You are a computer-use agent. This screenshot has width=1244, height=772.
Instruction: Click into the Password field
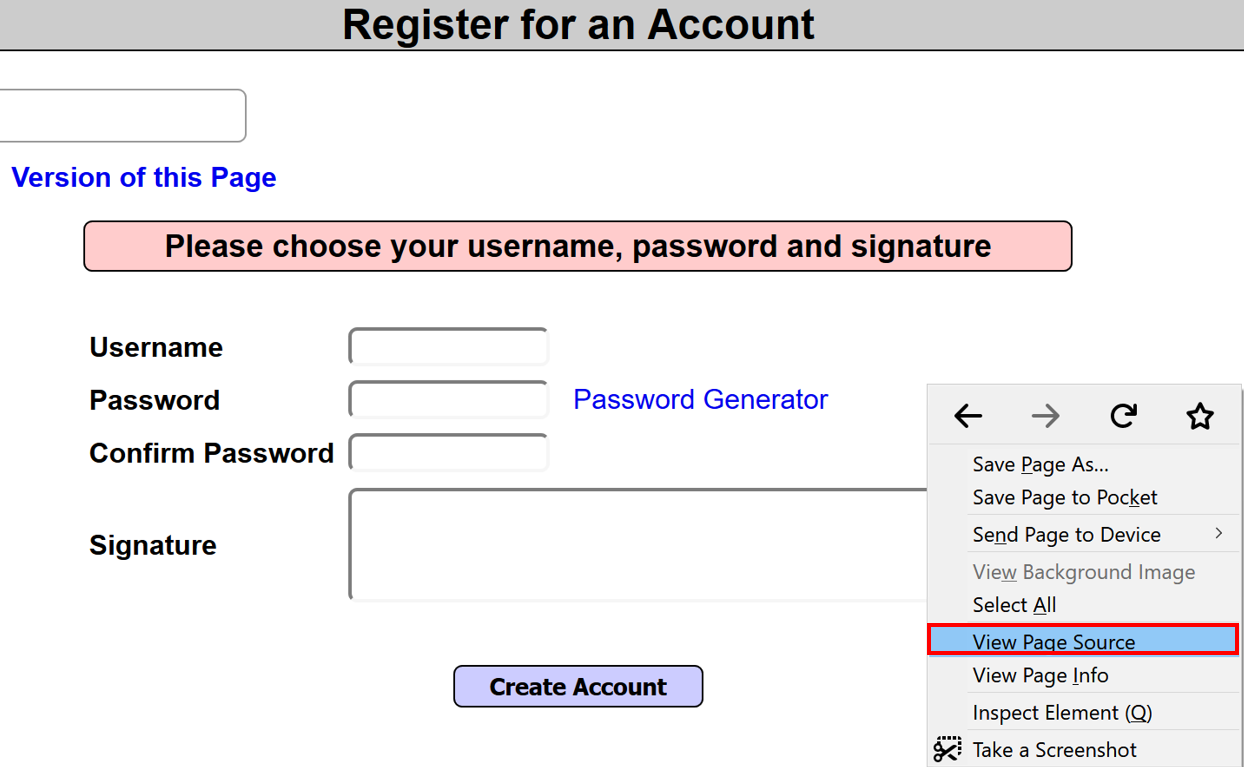tap(448, 400)
